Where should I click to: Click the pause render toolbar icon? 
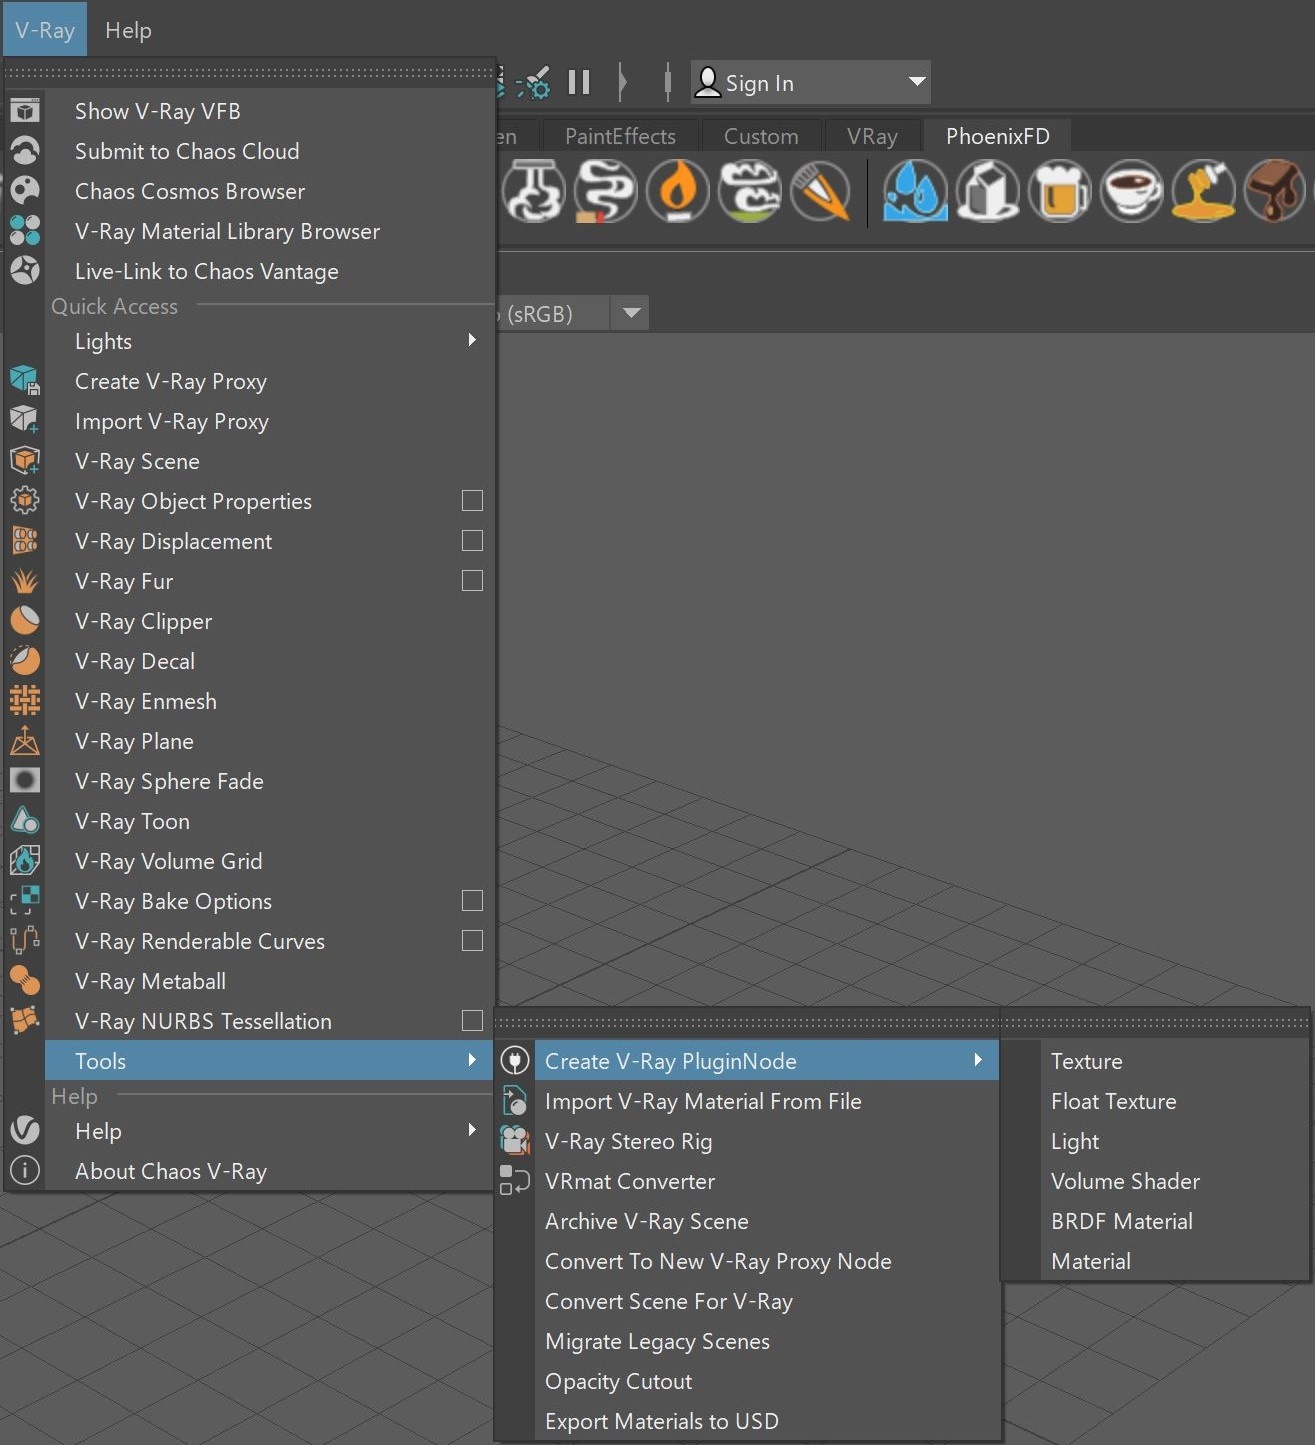click(x=579, y=82)
